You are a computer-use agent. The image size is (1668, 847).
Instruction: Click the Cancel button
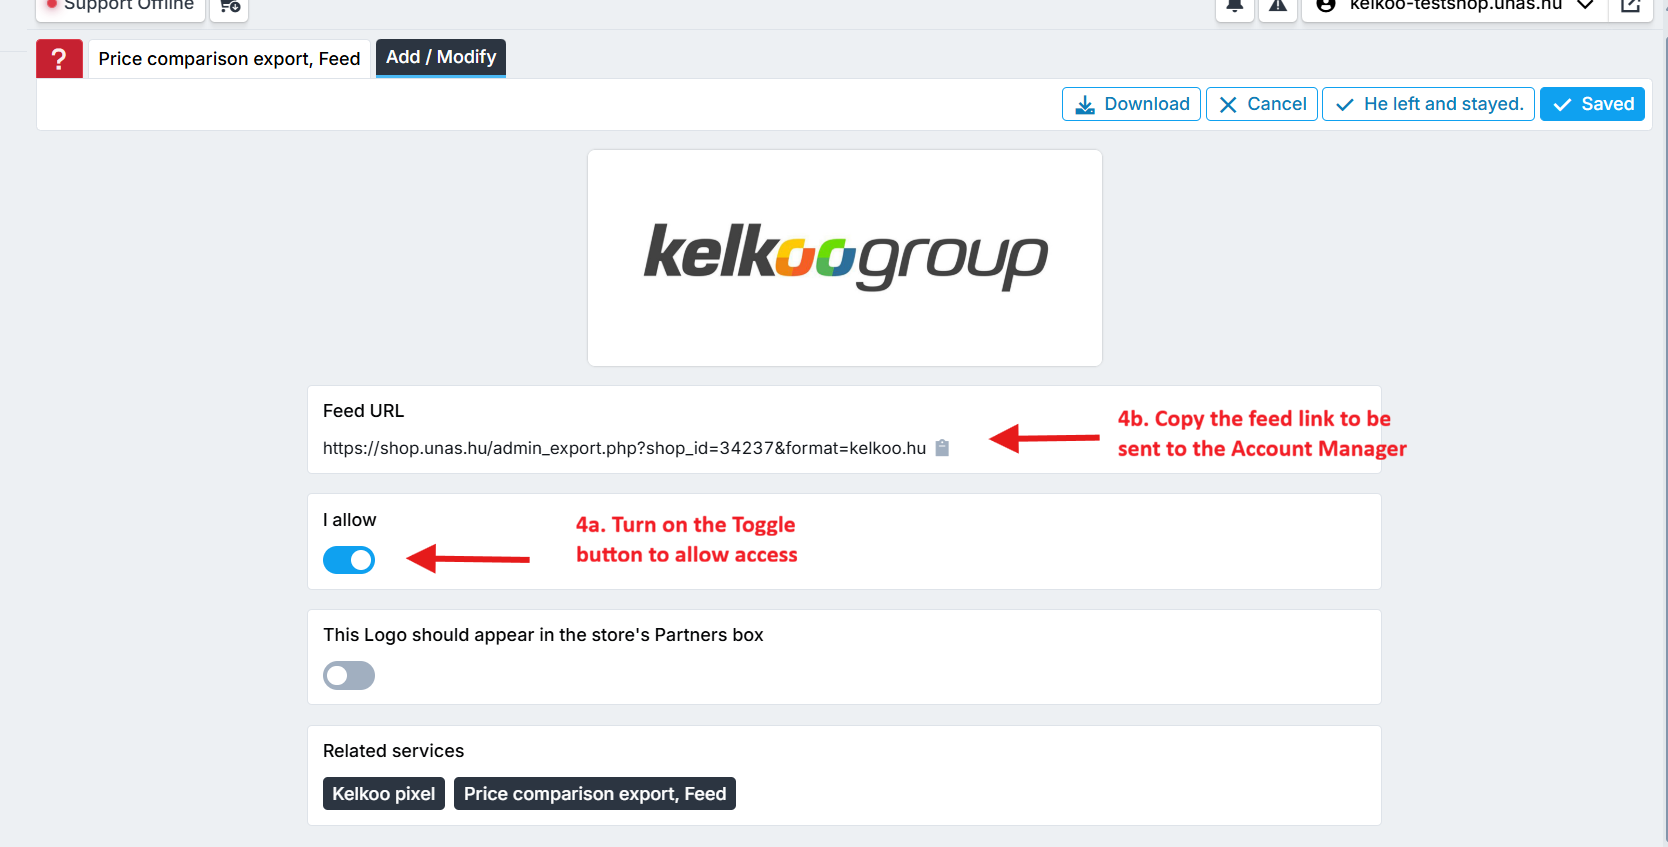[x=1262, y=104]
